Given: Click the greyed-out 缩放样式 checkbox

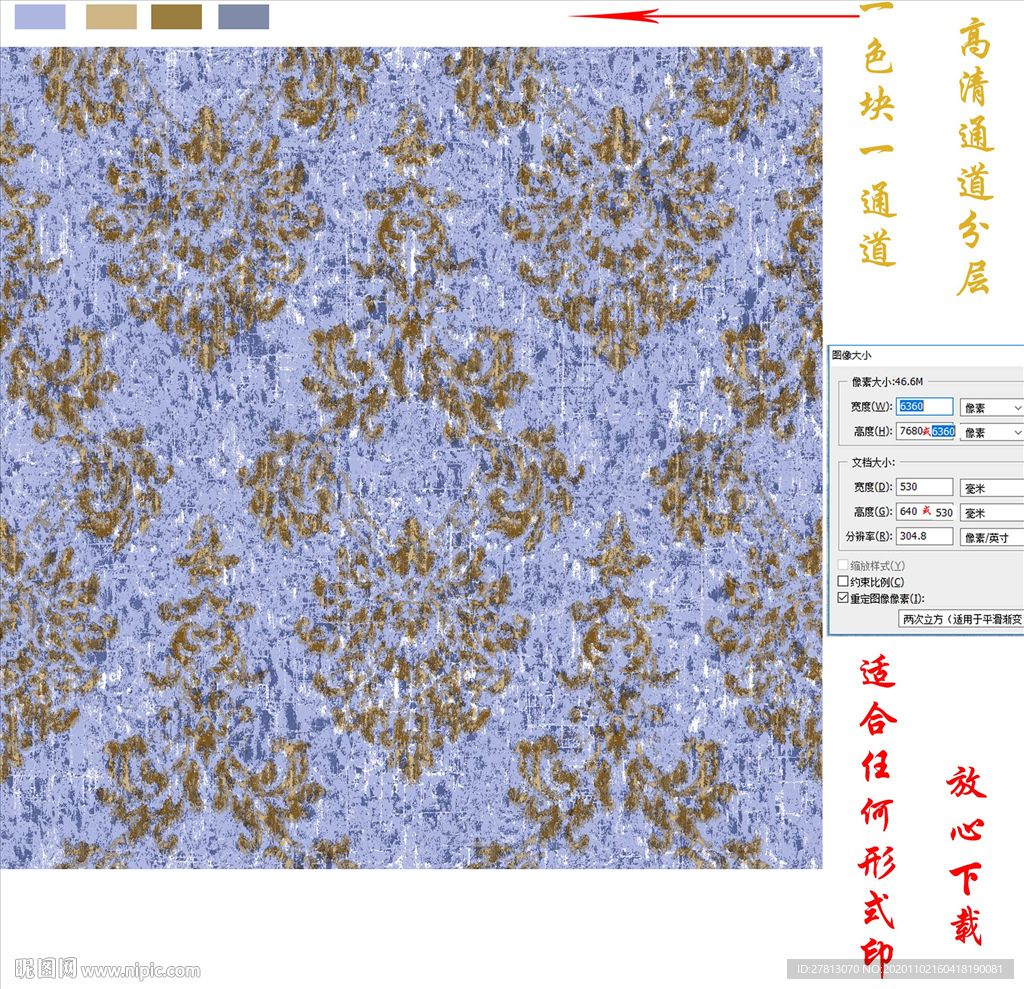Looking at the screenshot, I should (843, 565).
